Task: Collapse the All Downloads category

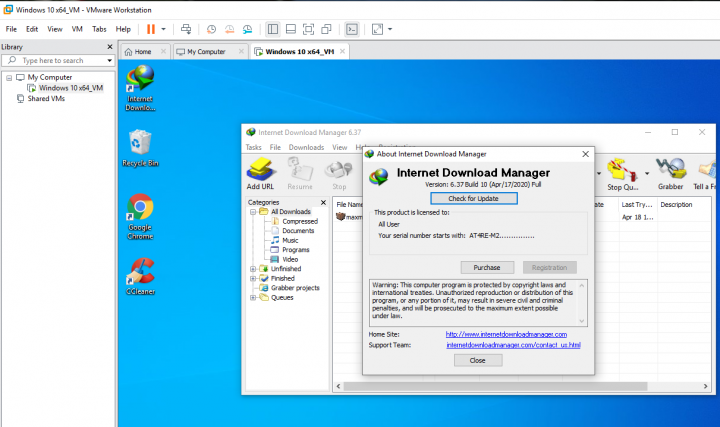Action: point(253,212)
